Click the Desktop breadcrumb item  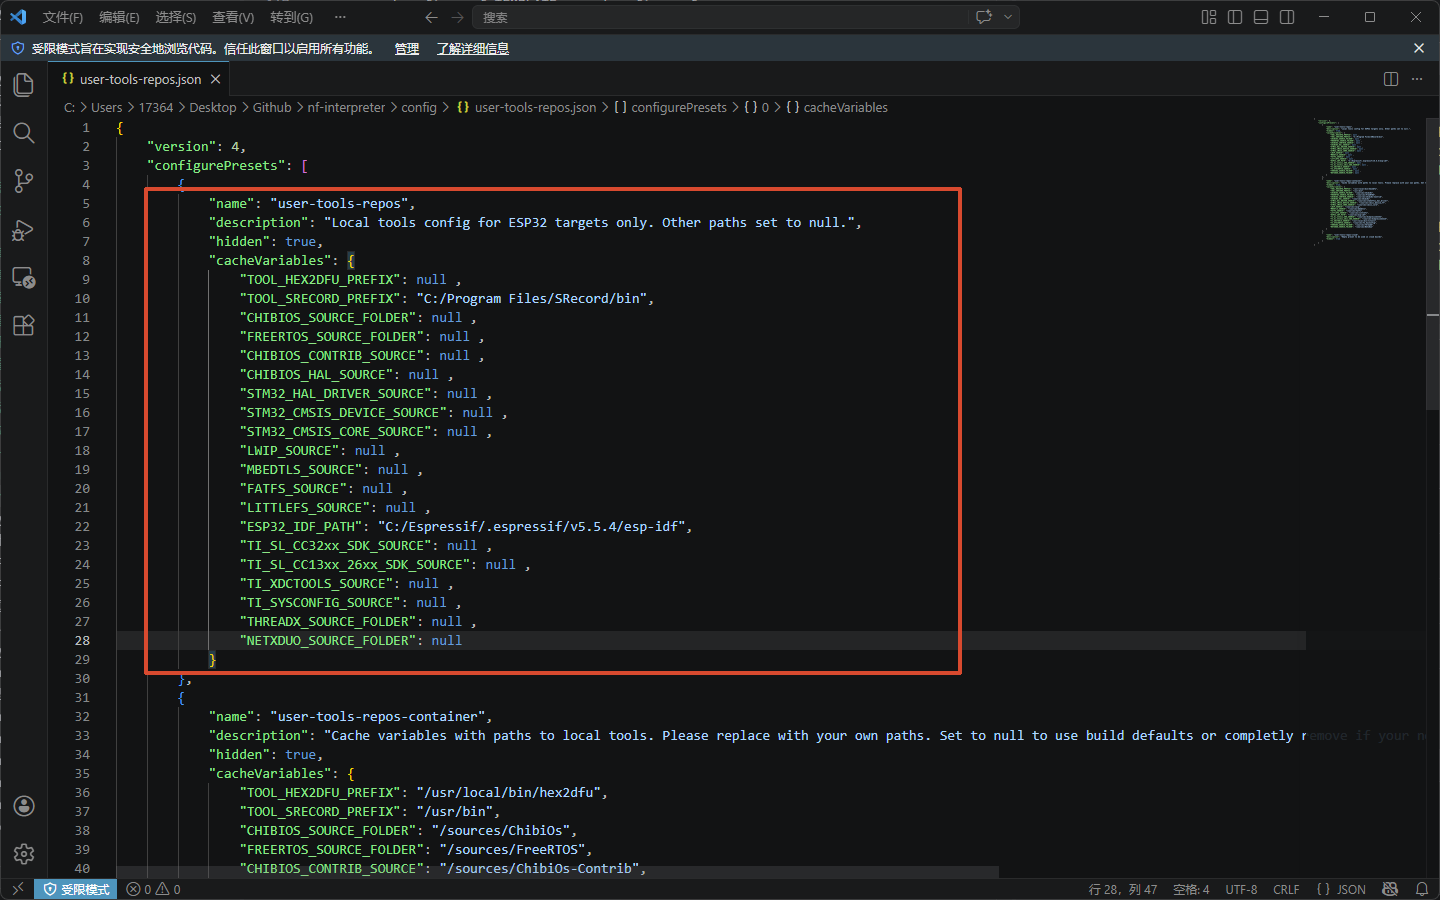point(213,107)
